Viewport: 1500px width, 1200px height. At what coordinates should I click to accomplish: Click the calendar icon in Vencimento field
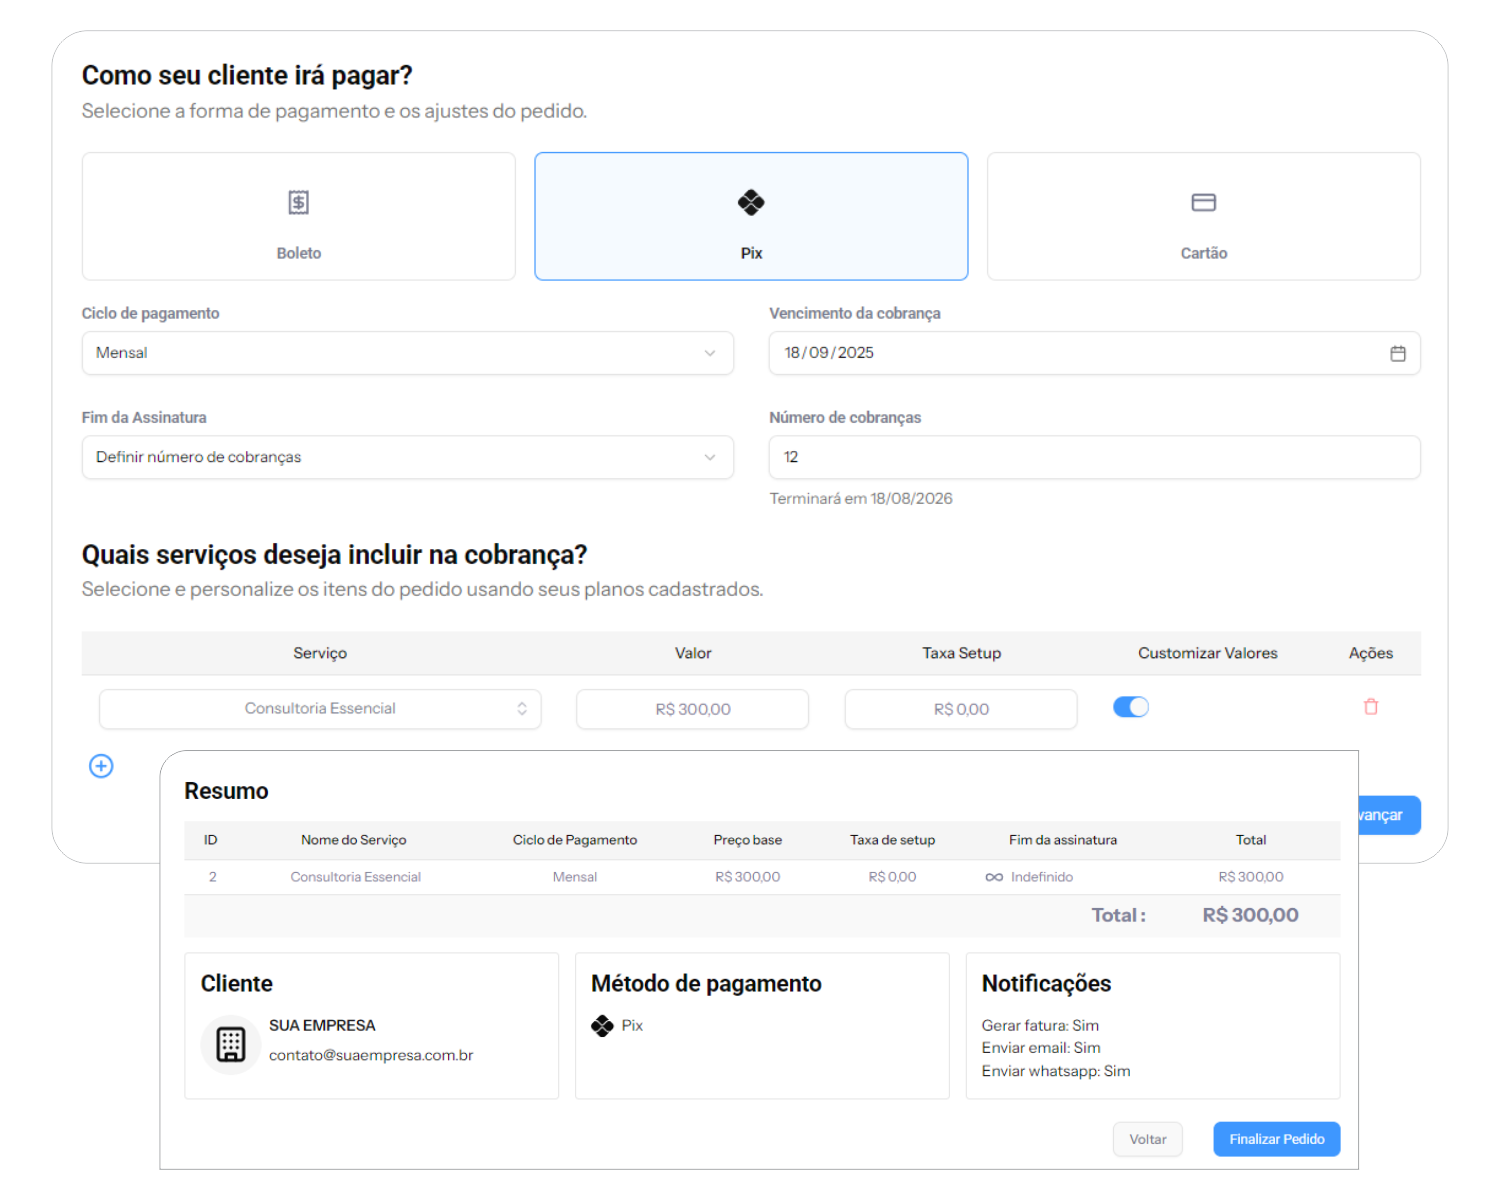click(x=1397, y=354)
